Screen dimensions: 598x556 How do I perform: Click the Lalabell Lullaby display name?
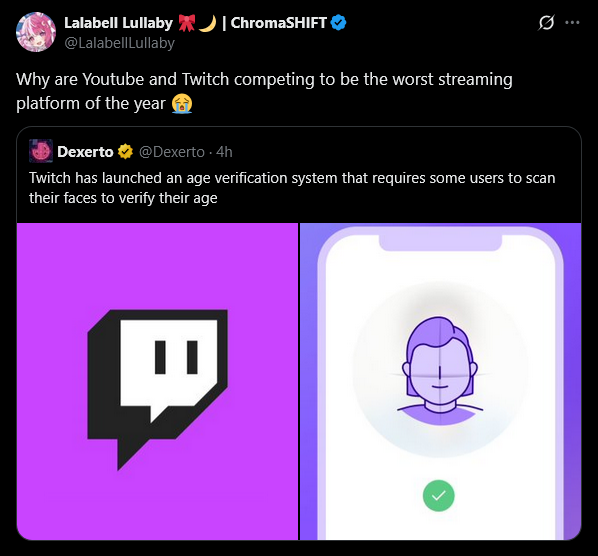pos(119,23)
